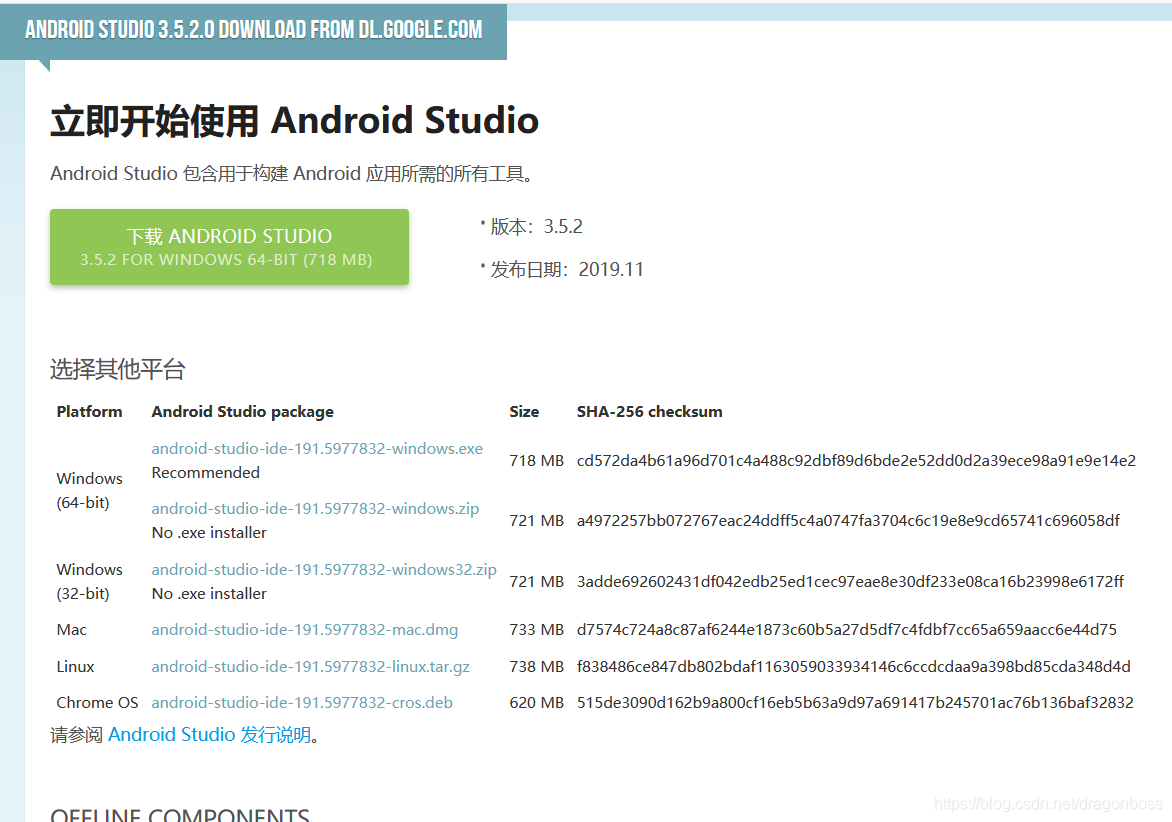Click the checksum starting with f838486ce847

tap(854, 667)
